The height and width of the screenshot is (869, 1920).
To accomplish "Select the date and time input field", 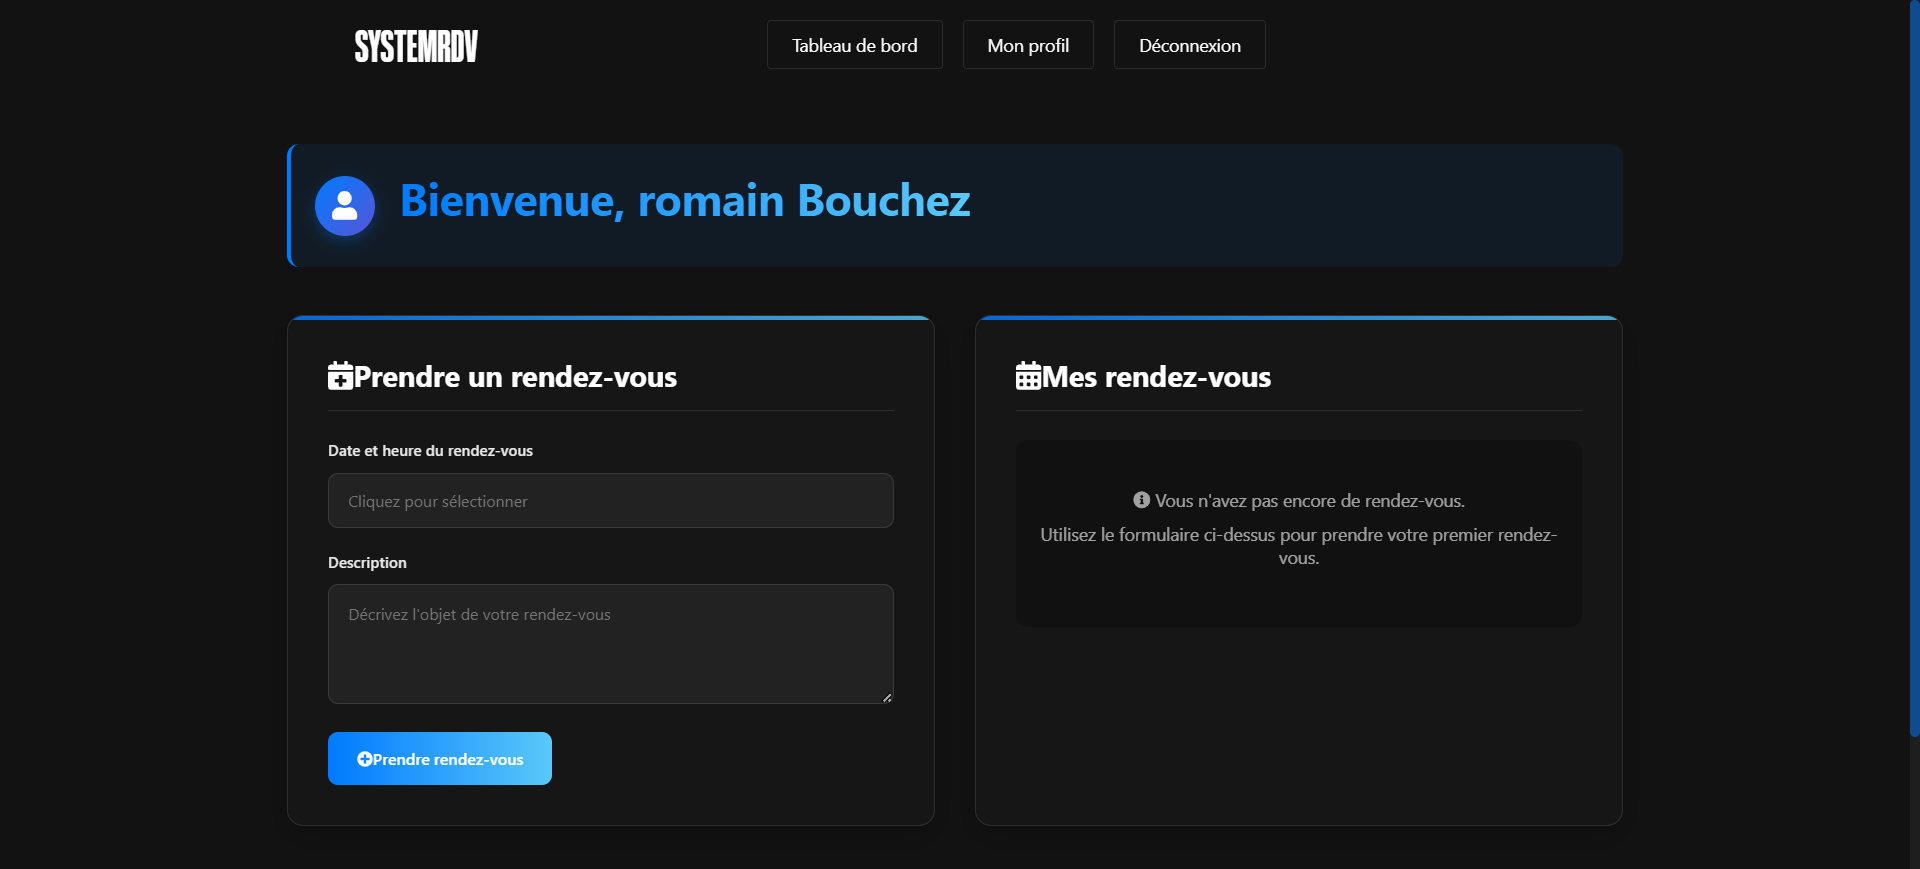I will (610, 501).
